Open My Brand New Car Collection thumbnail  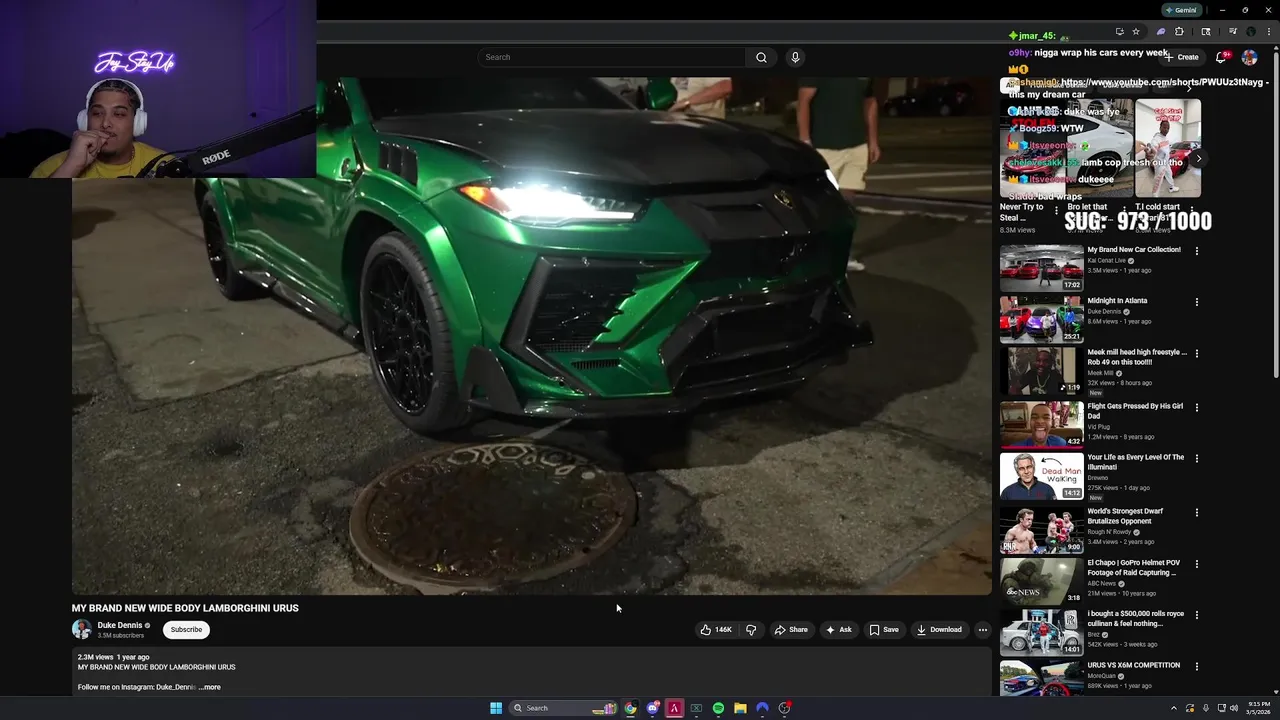click(x=1041, y=268)
